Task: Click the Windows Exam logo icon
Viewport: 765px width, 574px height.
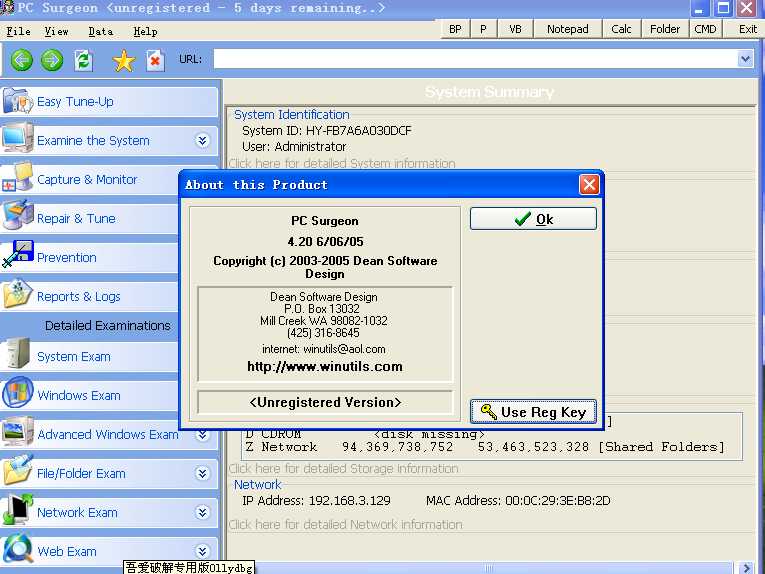Action: click(x=18, y=393)
